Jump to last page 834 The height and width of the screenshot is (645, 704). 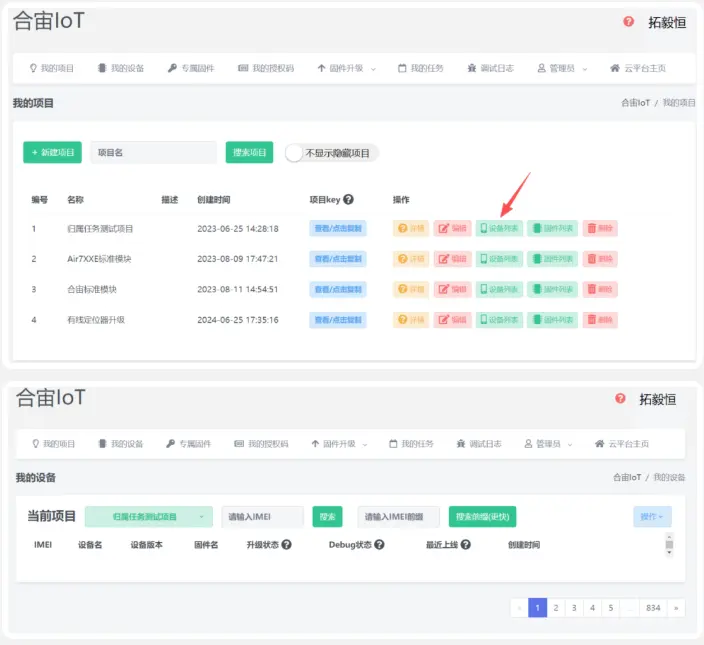coord(653,608)
